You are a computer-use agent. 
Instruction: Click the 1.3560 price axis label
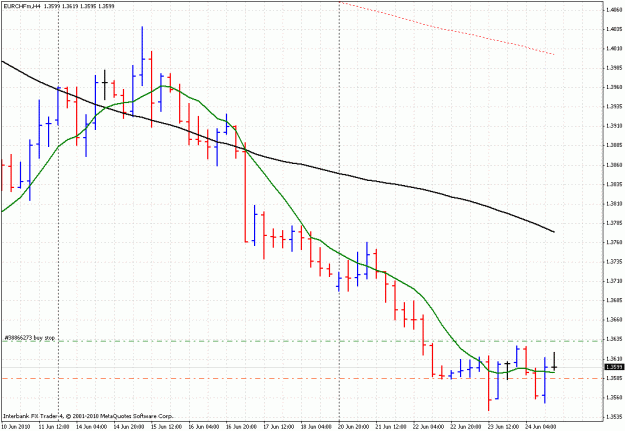[x=614, y=397]
